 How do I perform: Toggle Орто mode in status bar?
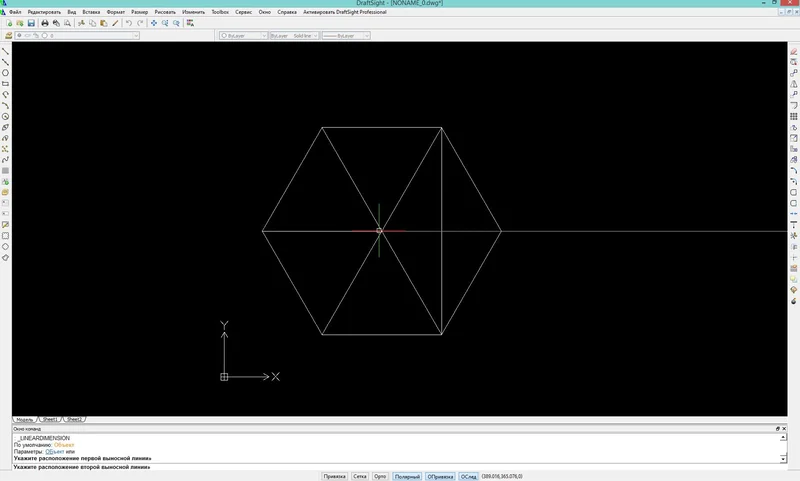tap(380, 477)
